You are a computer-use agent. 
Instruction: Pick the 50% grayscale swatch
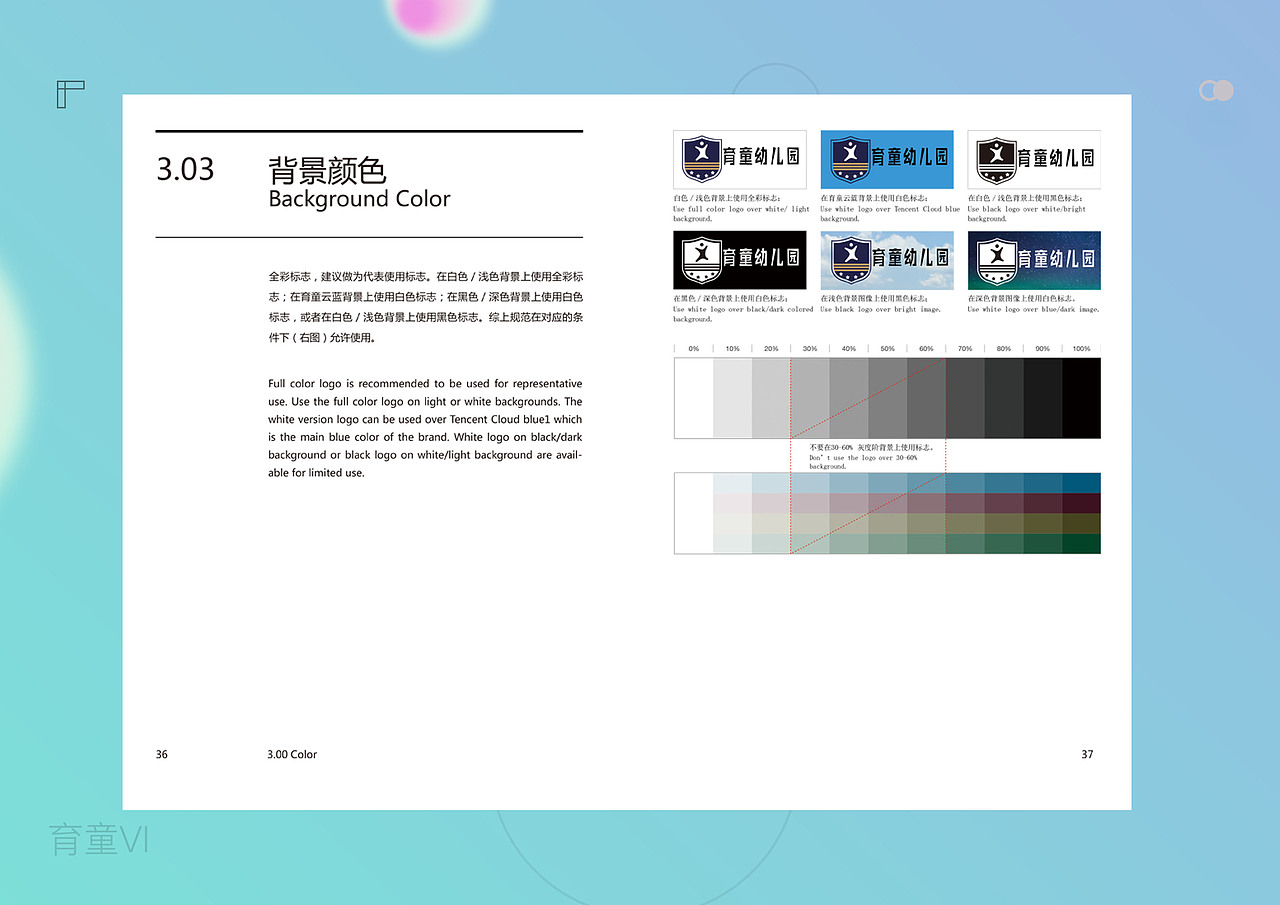(x=888, y=398)
